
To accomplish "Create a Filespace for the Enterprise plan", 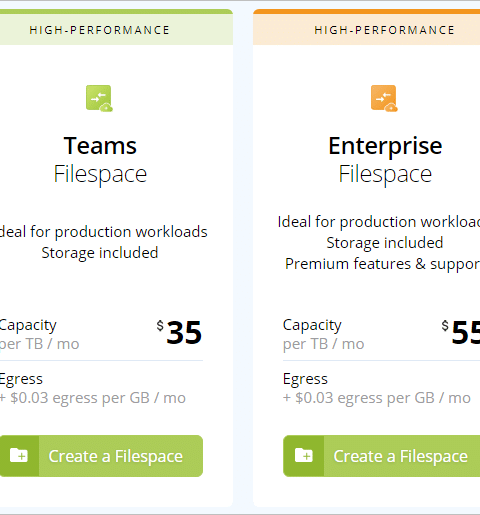I will click(382, 456).
